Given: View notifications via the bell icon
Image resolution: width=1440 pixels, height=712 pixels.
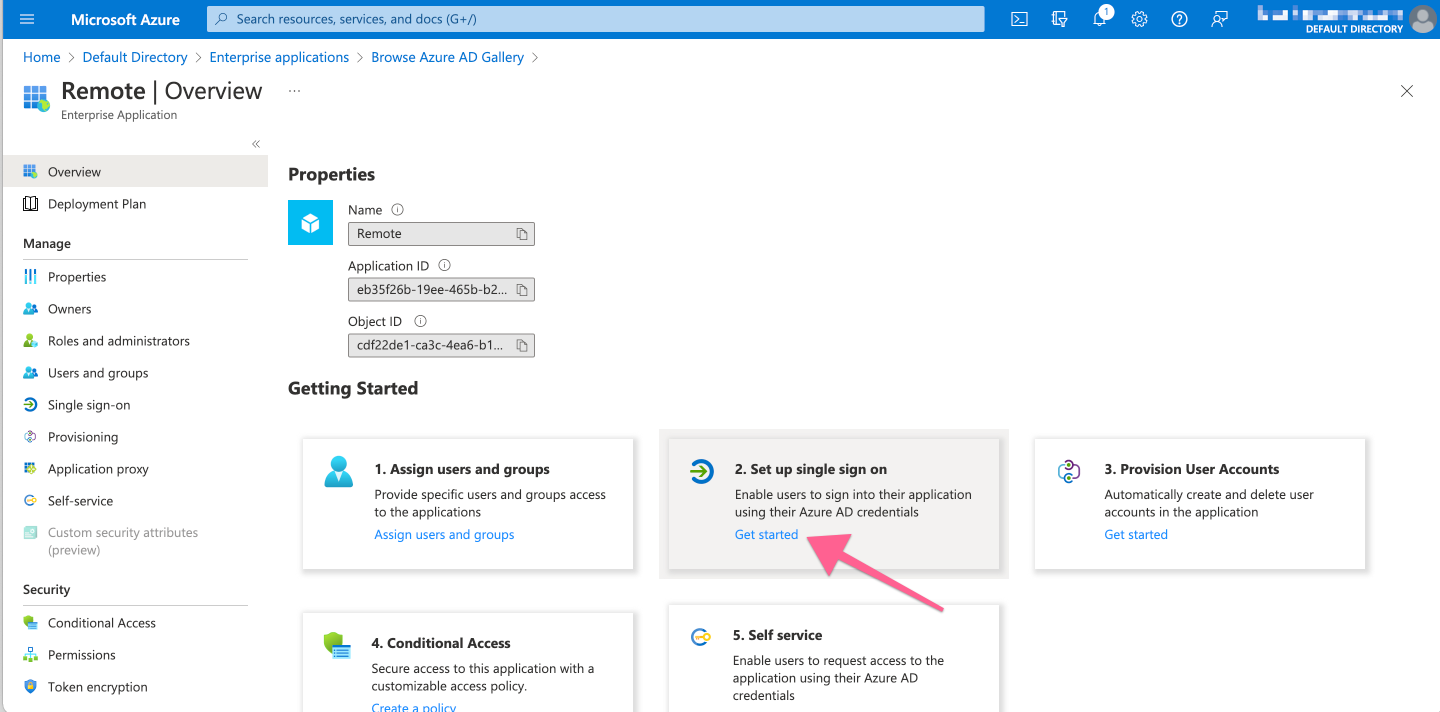Looking at the screenshot, I should [1098, 19].
